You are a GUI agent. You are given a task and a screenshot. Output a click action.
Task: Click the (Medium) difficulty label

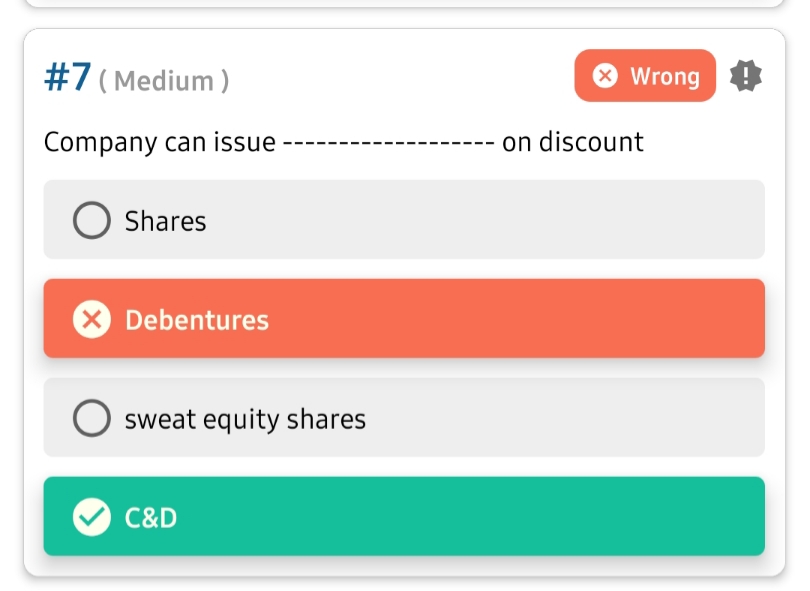pos(164,81)
